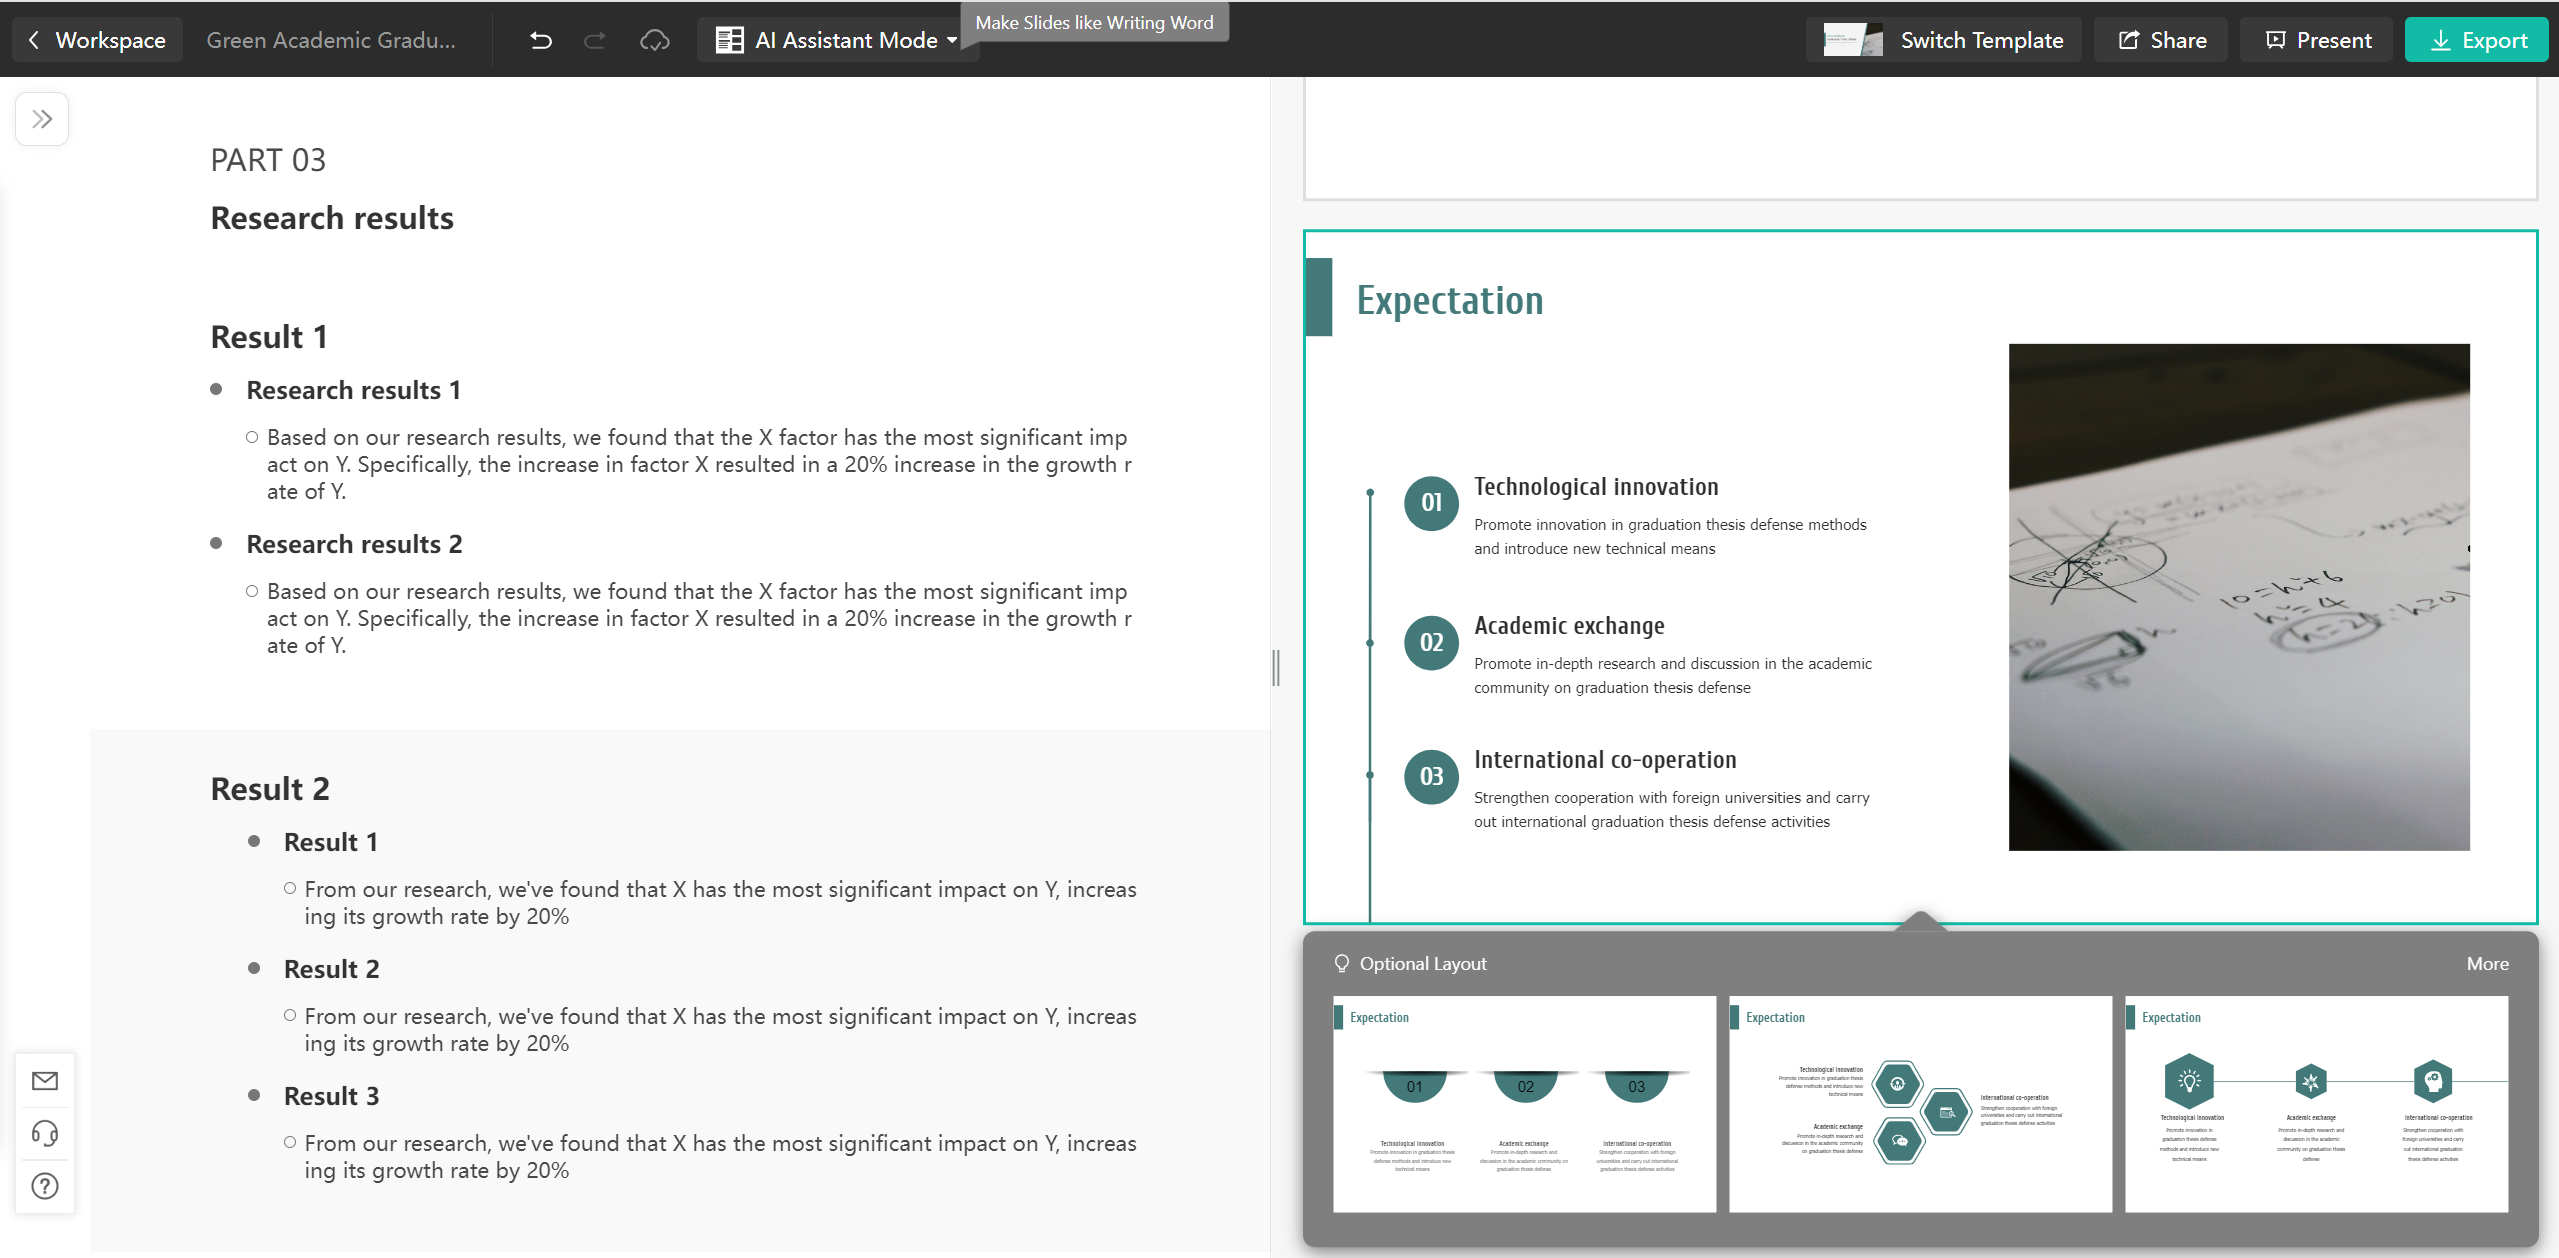Click Switch Template button
Screen dimensions: 2559x1258
[x=1943, y=40]
